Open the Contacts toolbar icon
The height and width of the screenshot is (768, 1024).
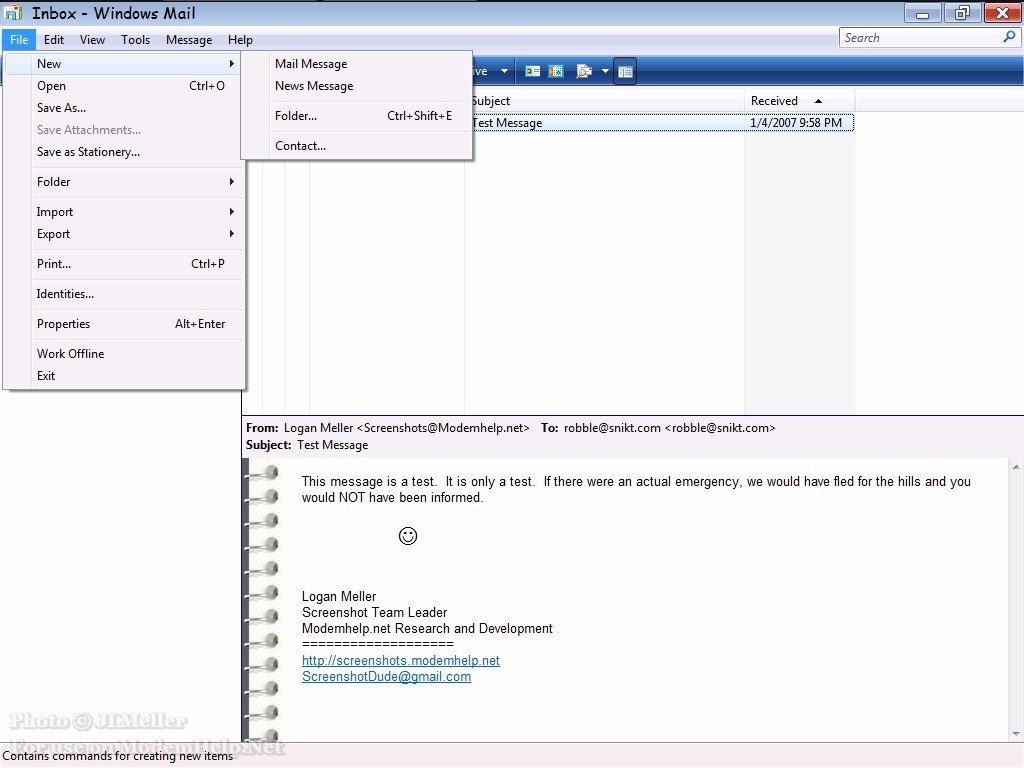click(533, 71)
